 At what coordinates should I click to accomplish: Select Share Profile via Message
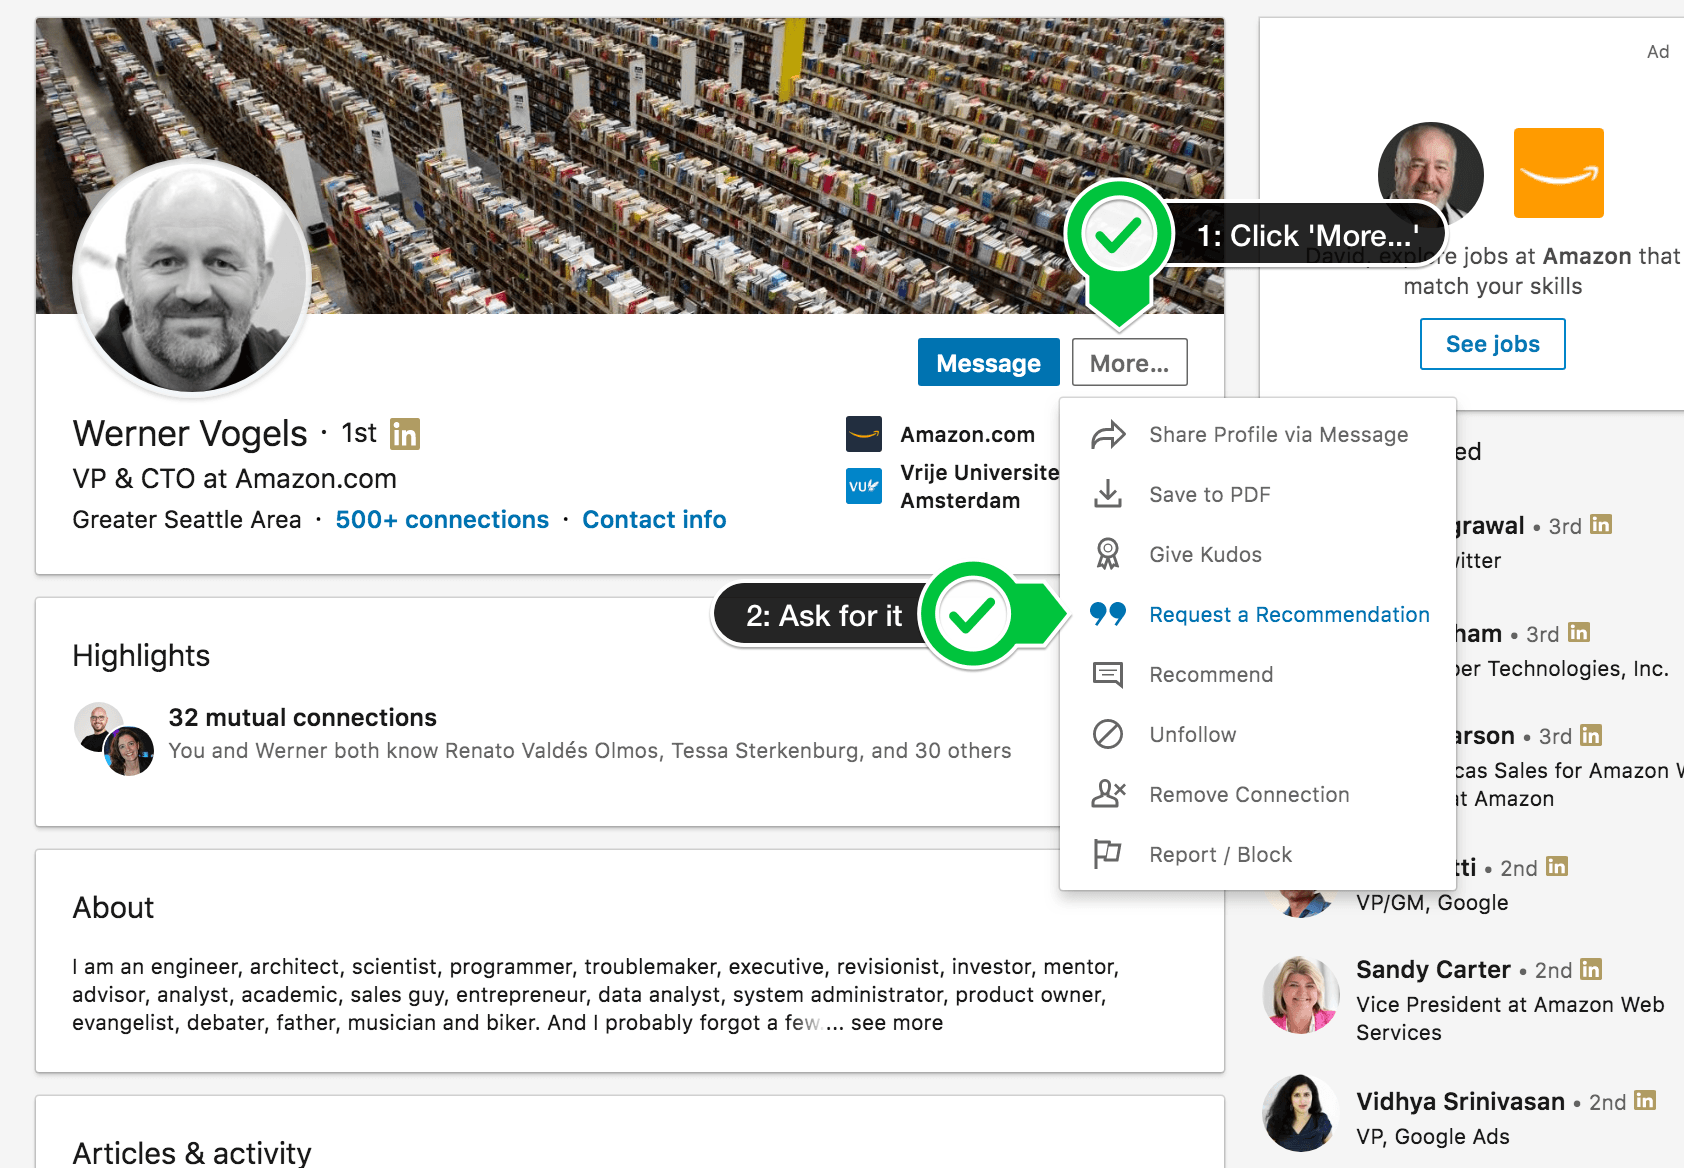click(1258, 435)
